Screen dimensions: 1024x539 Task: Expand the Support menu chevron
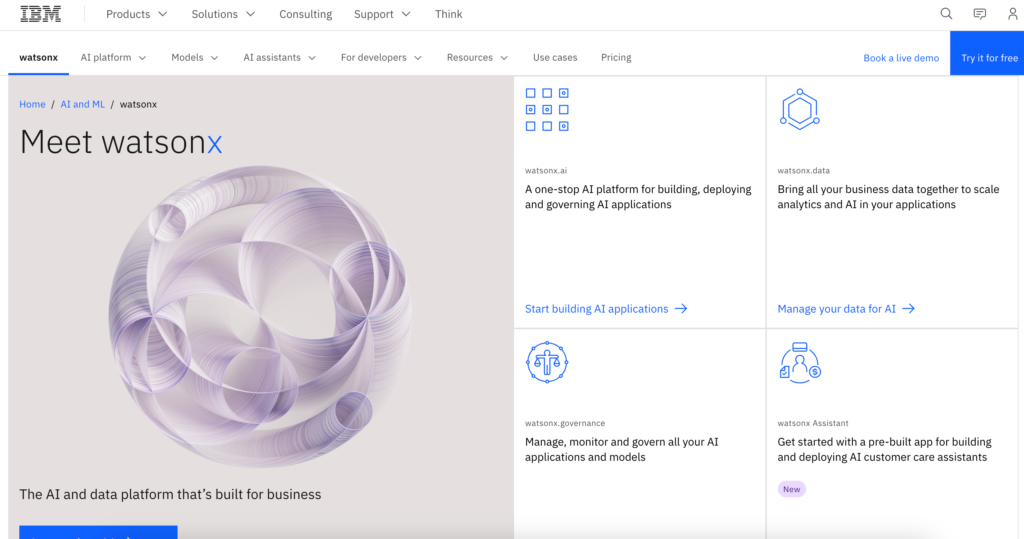406,14
